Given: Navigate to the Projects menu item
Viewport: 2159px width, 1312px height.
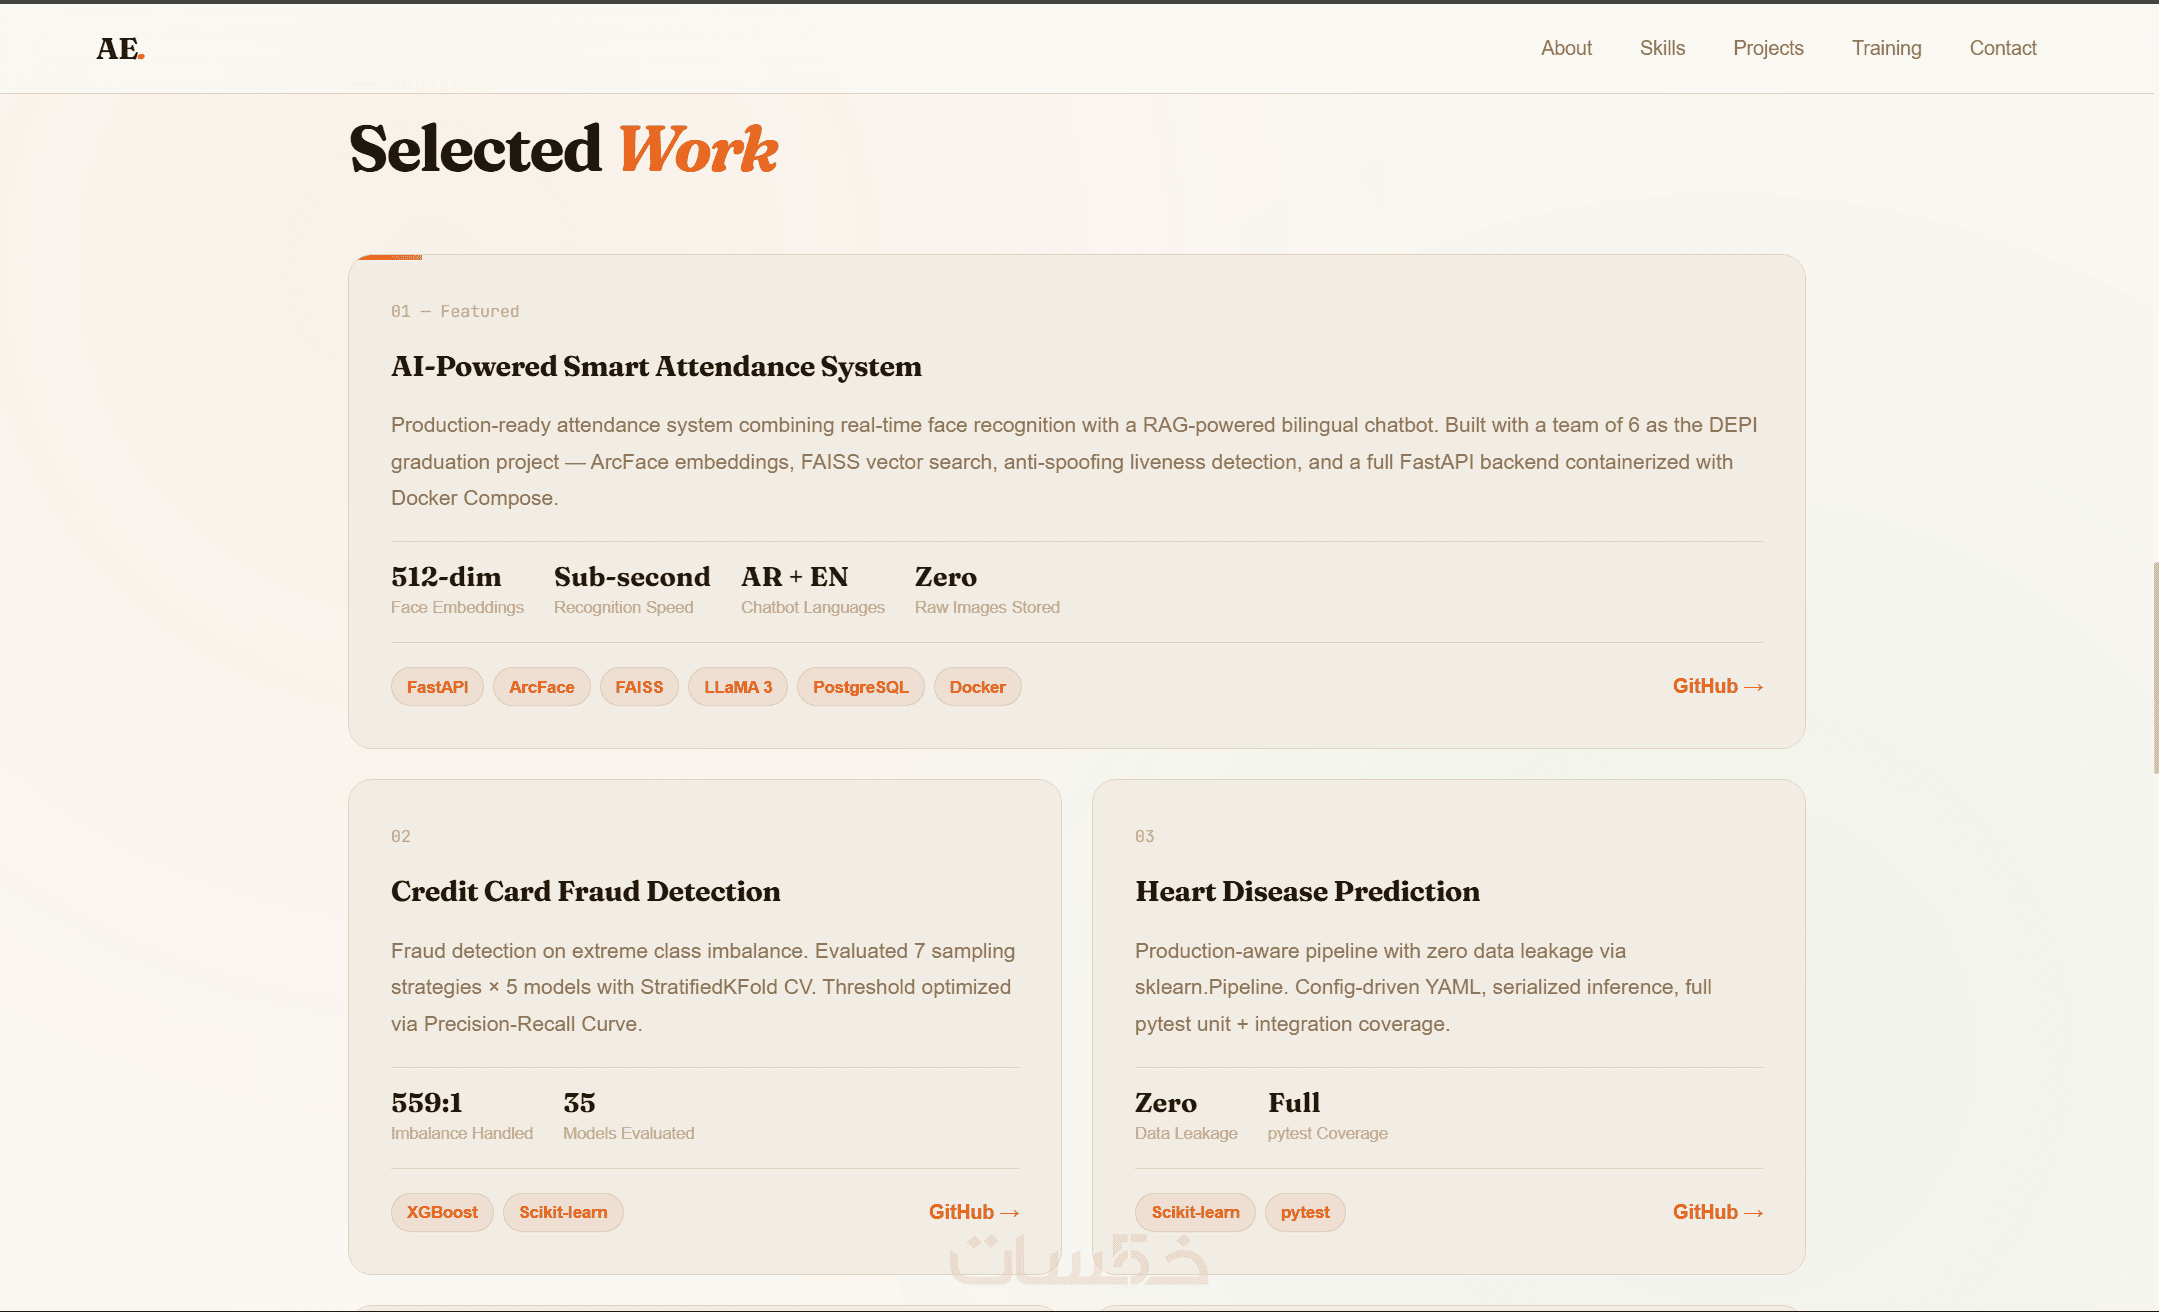Looking at the screenshot, I should [1768, 48].
